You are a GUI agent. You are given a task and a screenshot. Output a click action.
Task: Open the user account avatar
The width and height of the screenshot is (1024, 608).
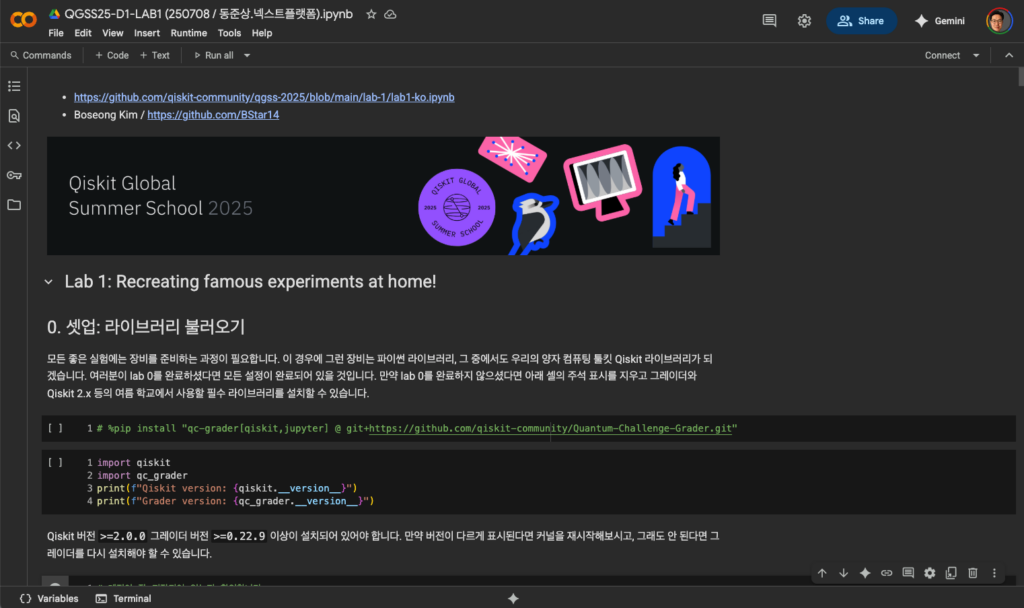999,21
